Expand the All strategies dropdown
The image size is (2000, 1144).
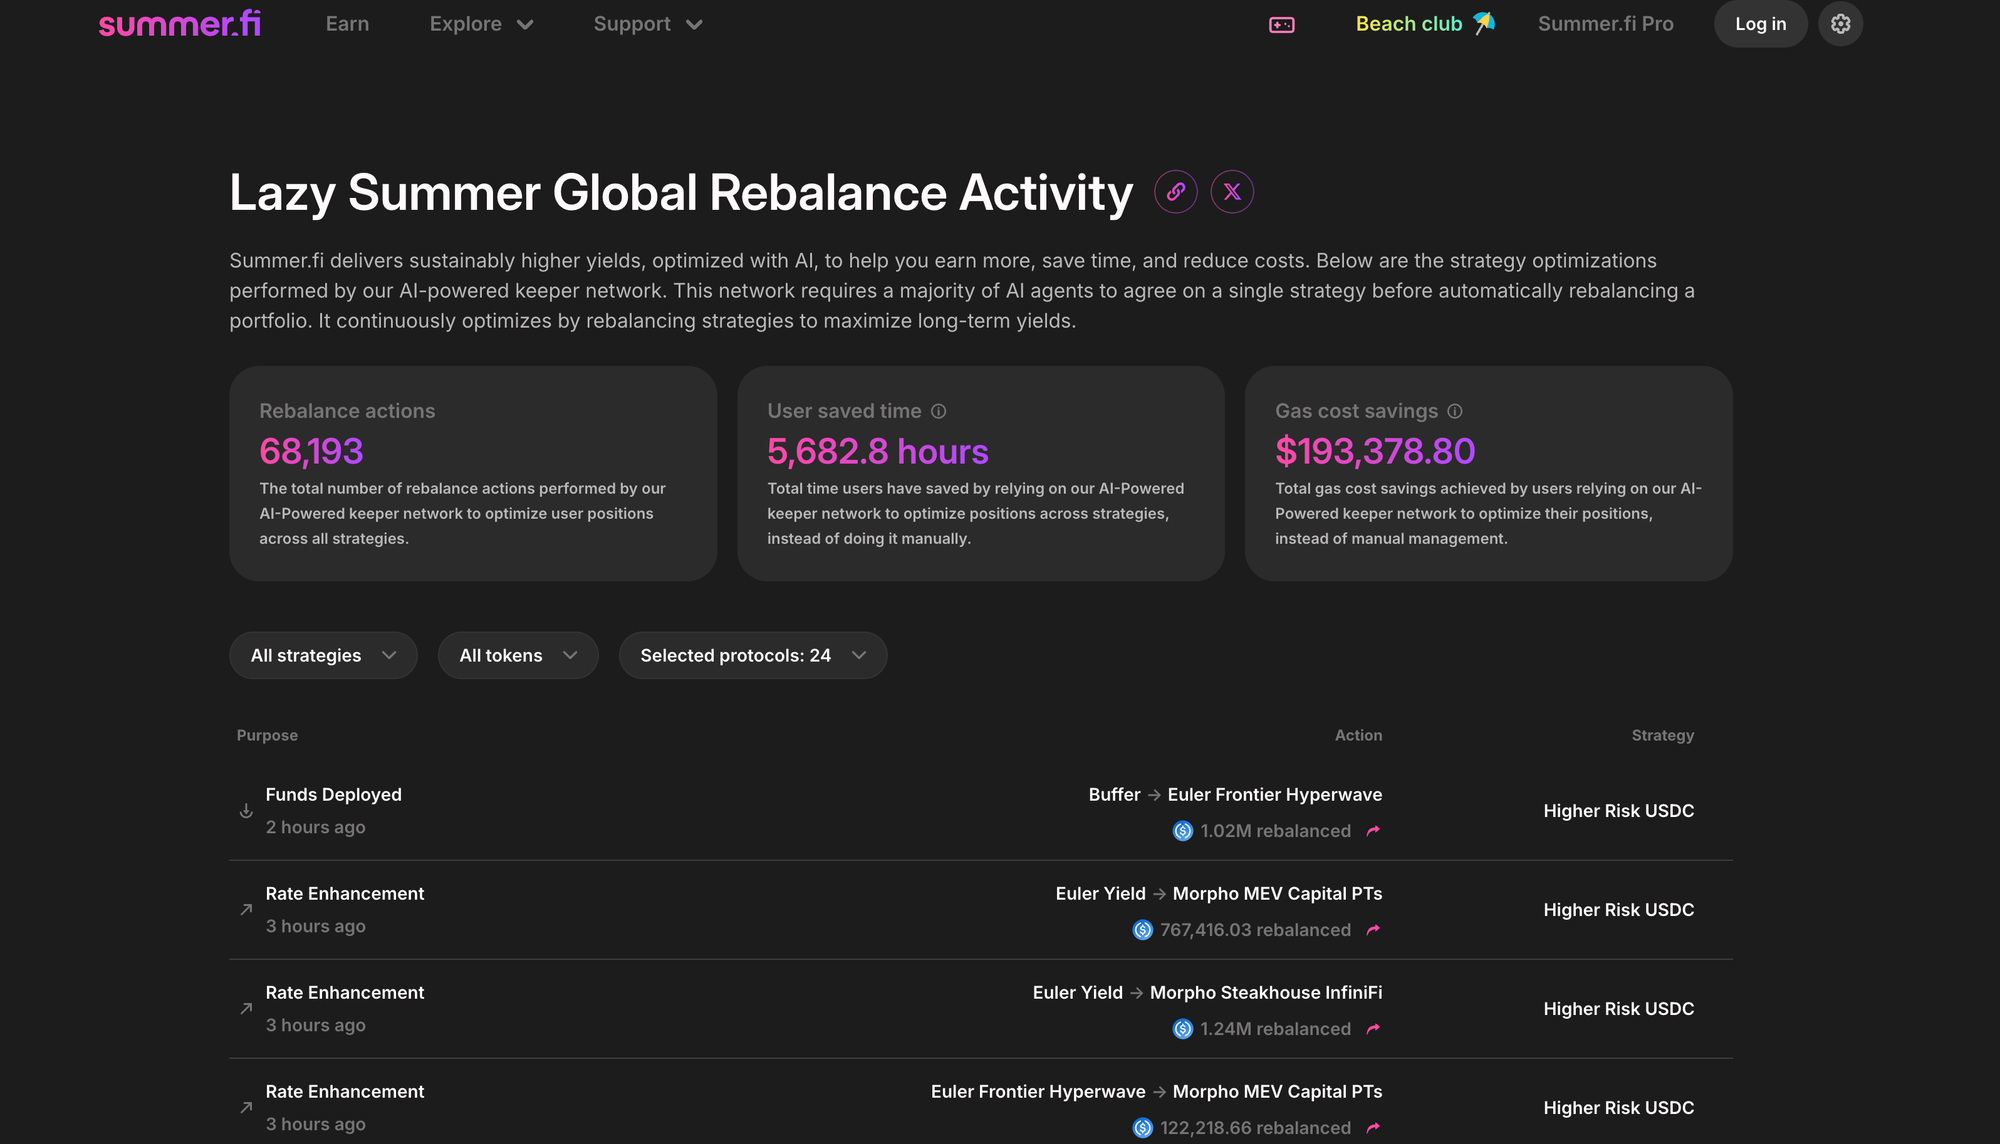coord(323,655)
